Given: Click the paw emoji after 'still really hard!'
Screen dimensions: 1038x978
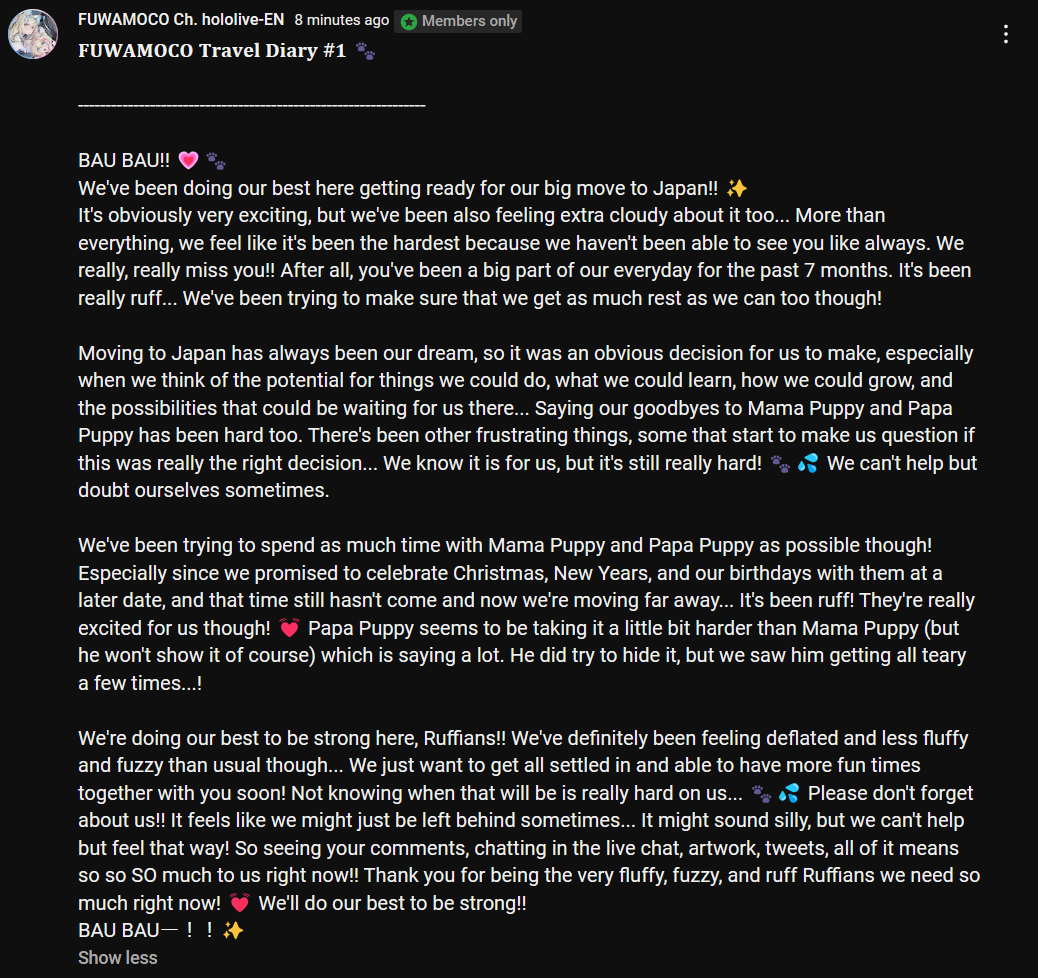Looking at the screenshot, I should click(780, 464).
